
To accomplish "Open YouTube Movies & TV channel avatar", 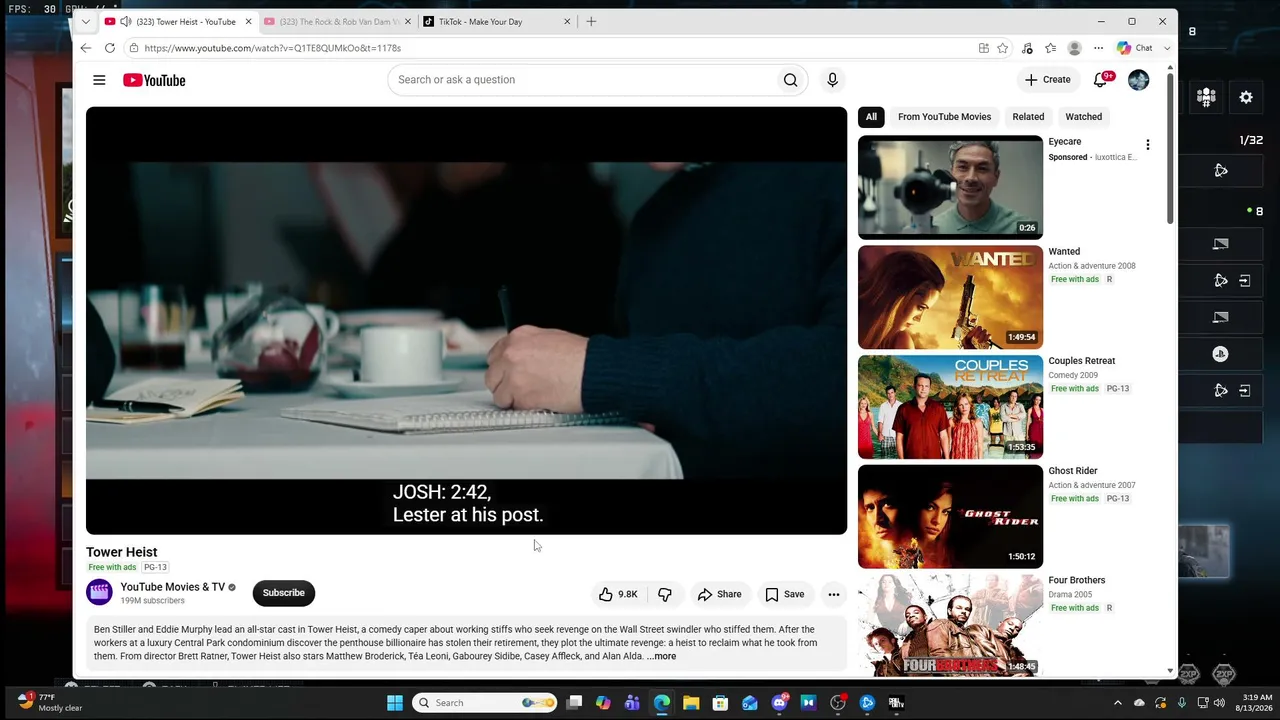I will (99, 593).
